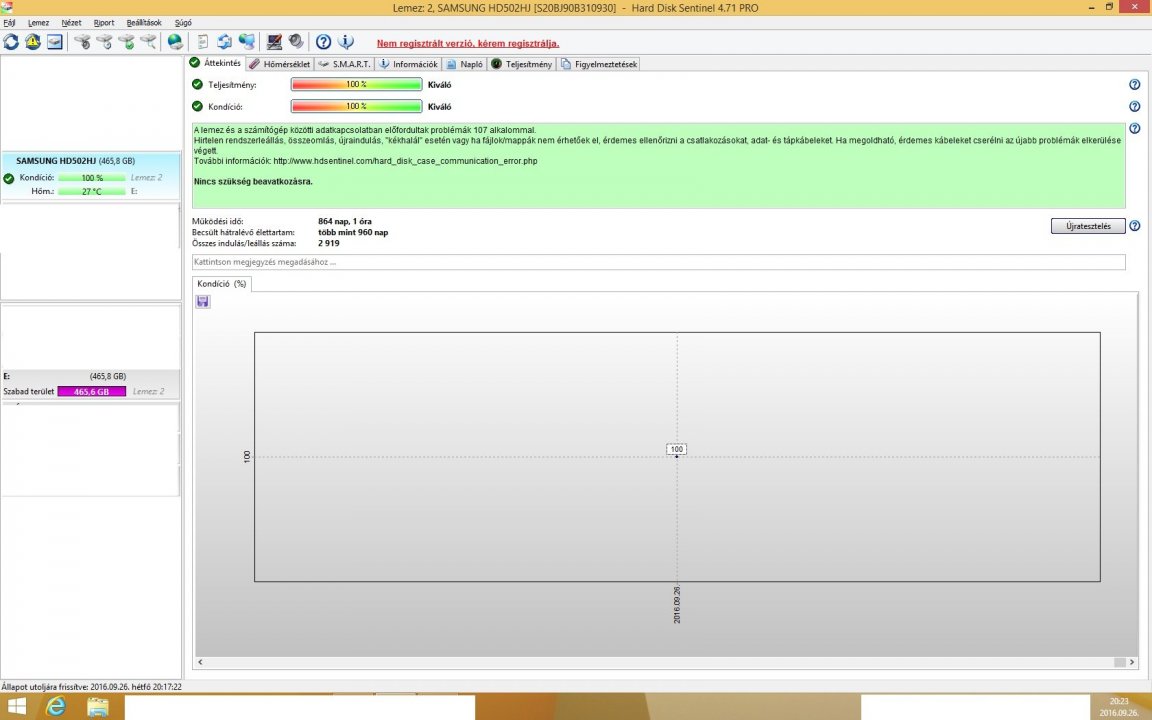Open help with question mark toolbar icon
1152x720 pixels.
click(x=323, y=42)
